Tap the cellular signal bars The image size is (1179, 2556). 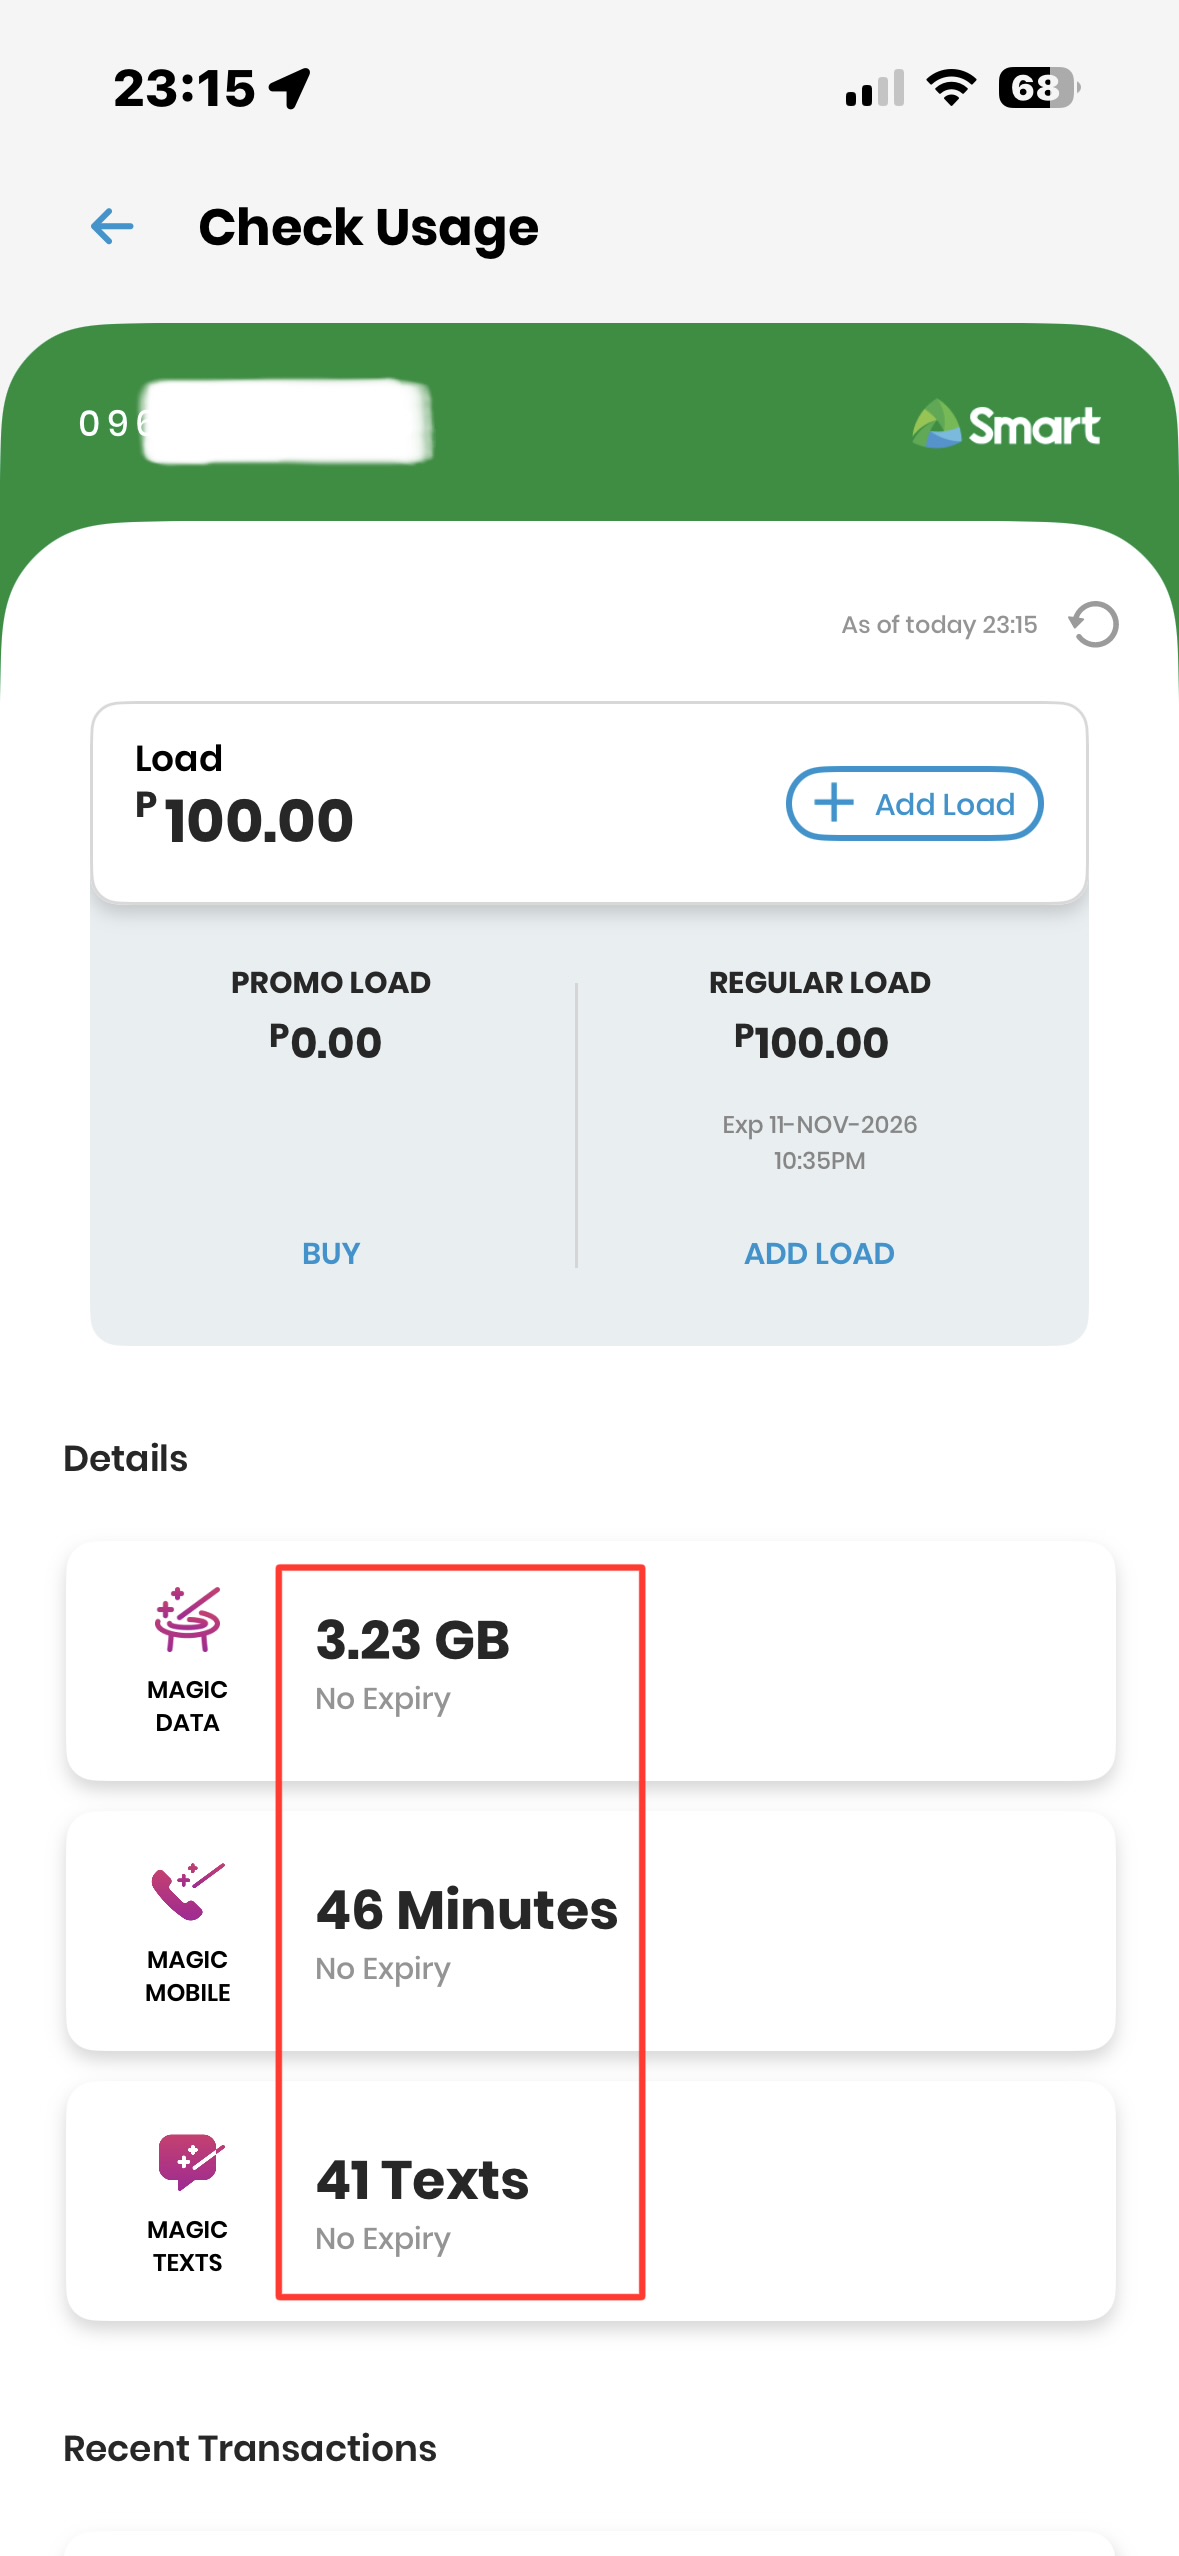pos(875,88)
